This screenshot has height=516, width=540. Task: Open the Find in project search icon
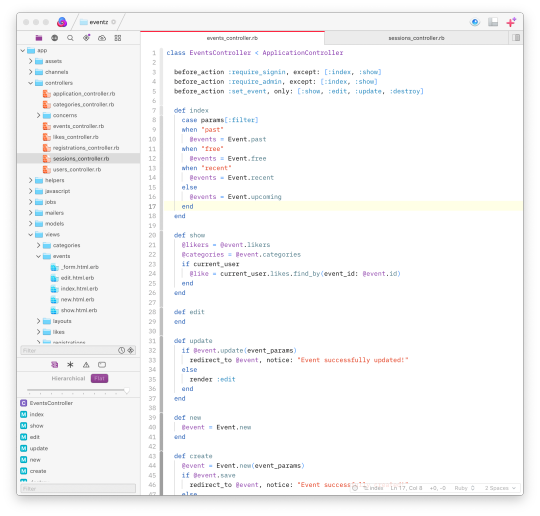click(x=70, y=38)
